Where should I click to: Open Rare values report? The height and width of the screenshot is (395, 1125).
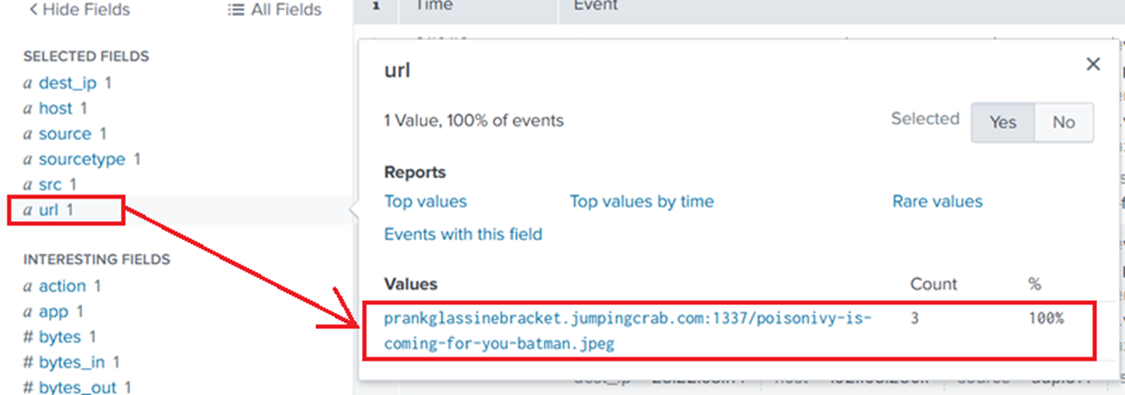tap(937, 201)
